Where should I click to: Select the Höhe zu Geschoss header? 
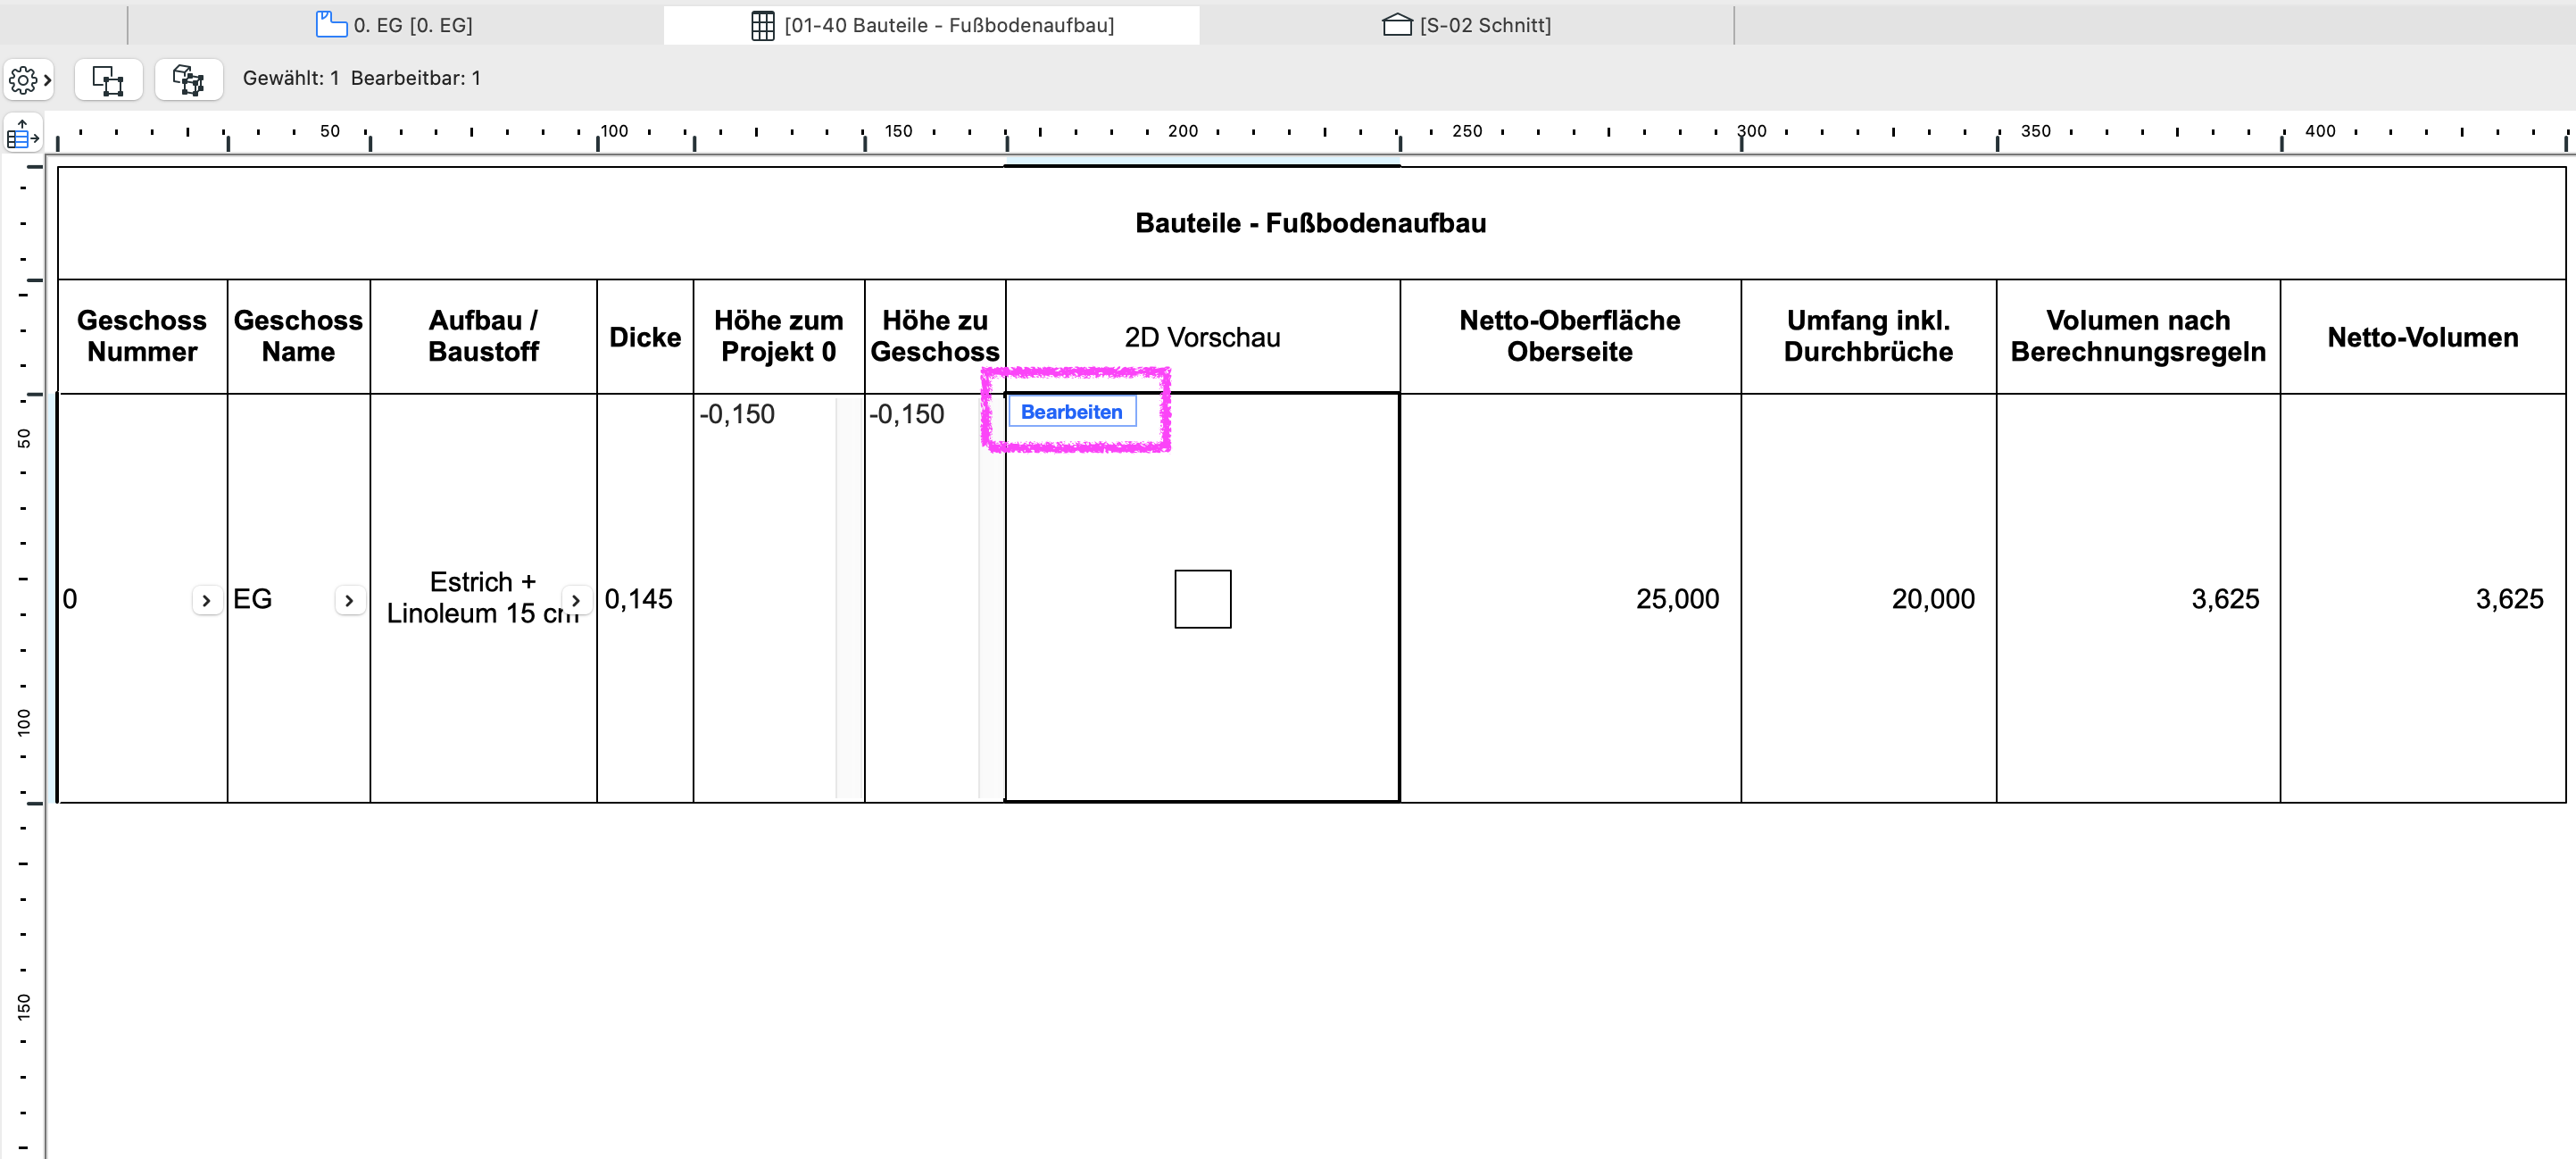click(934, 336)
